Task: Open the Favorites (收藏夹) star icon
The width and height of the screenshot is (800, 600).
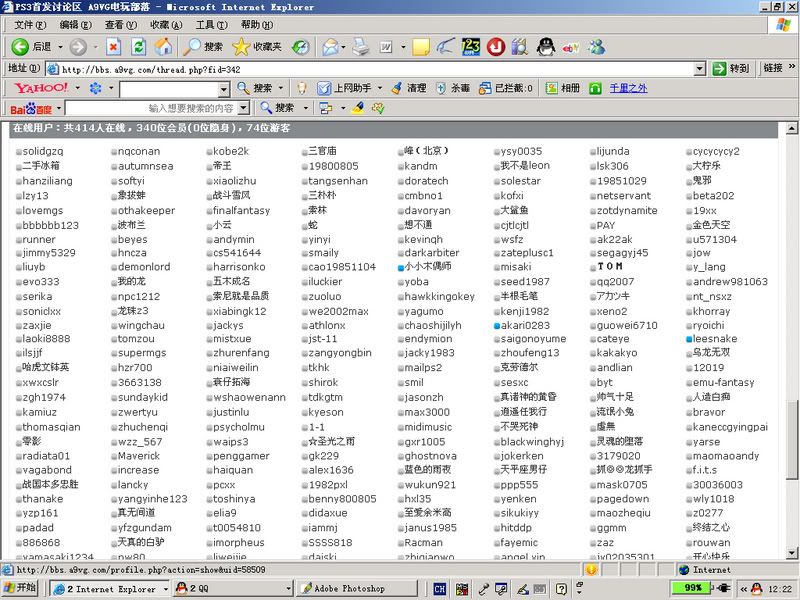Action: pyautogui.click(x=241, y=47)
